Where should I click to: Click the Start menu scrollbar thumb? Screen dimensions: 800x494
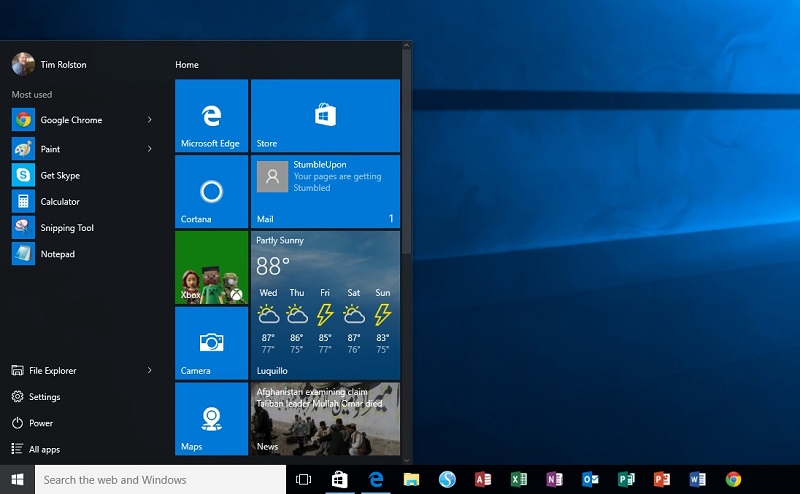coord(406,152)
